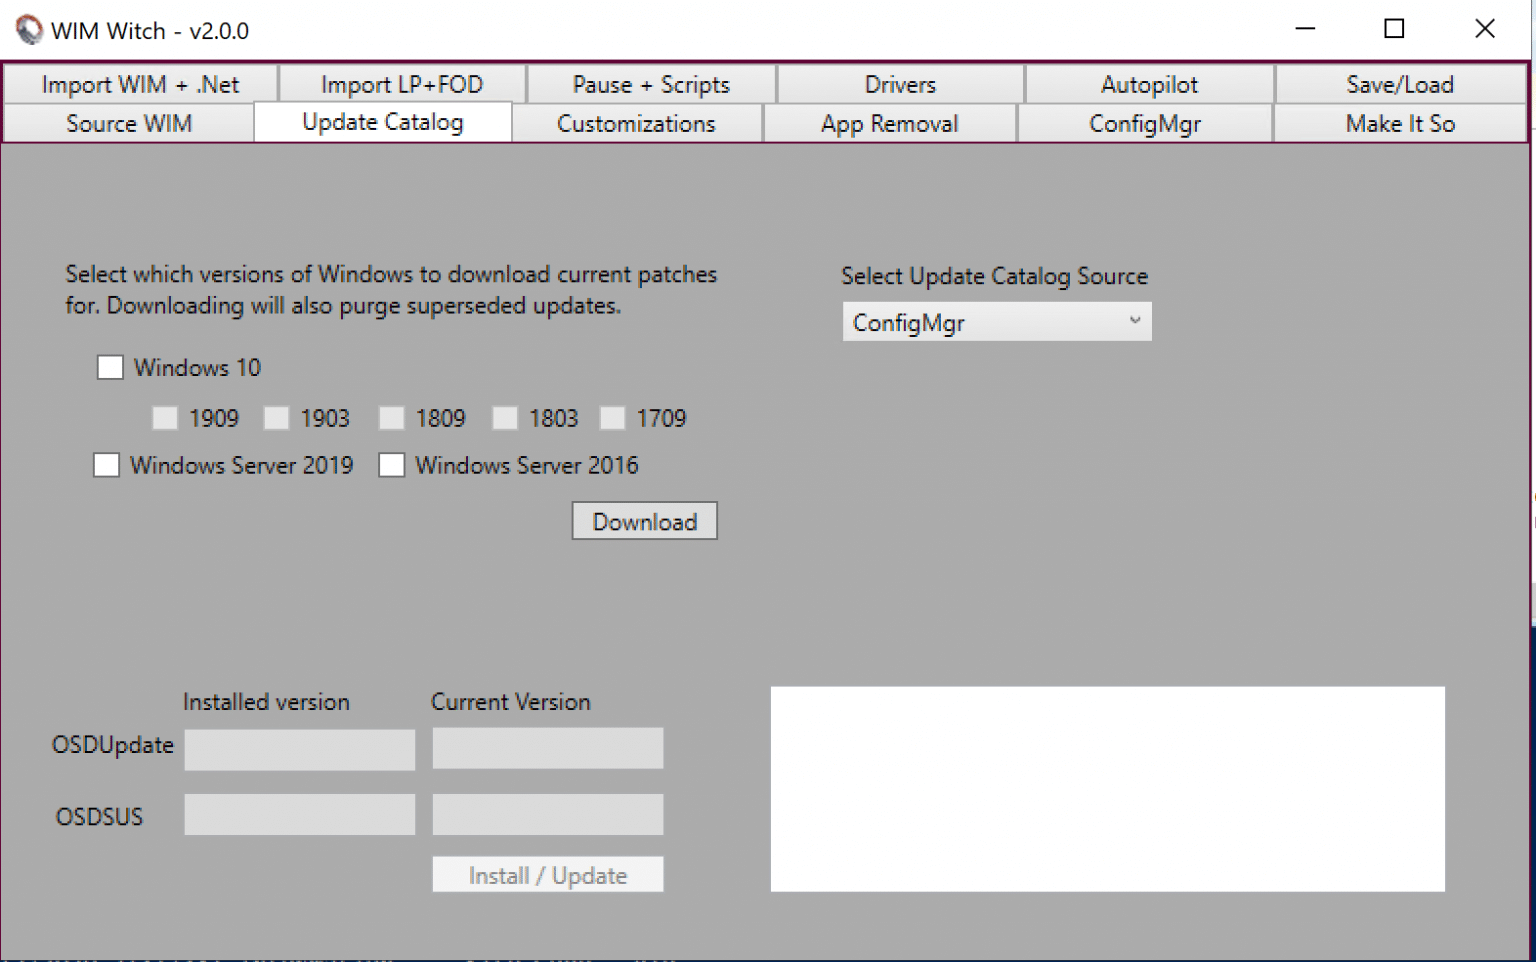Toggle the 1909 version checkbox
Viewport: 1536px width, 962px height.
[x=165, y=418]
